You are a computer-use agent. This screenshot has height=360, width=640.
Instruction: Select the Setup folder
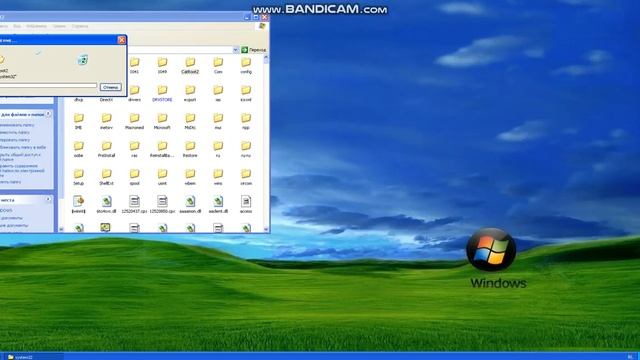[78, 177]
